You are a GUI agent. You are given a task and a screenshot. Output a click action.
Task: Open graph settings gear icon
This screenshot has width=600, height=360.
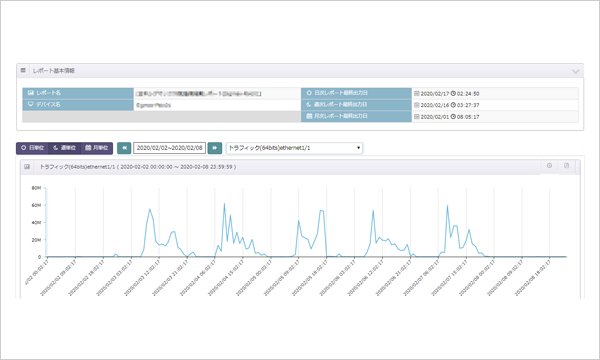click(x=549, y=166)
